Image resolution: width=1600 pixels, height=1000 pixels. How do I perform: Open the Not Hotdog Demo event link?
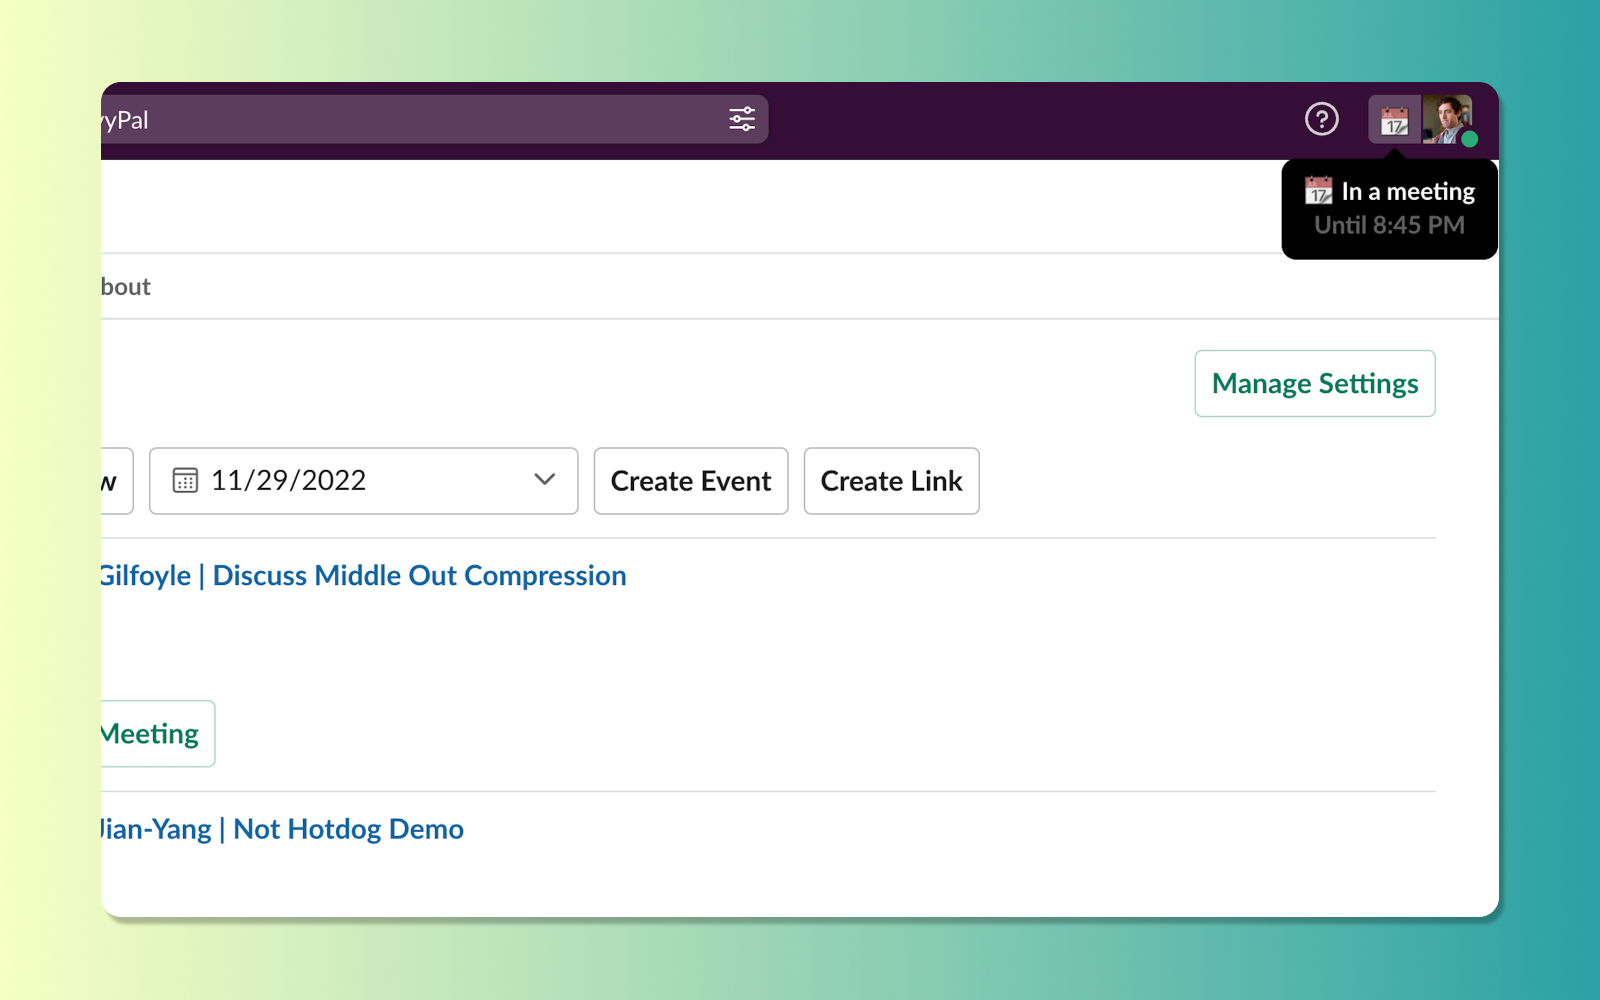(282, 829)
